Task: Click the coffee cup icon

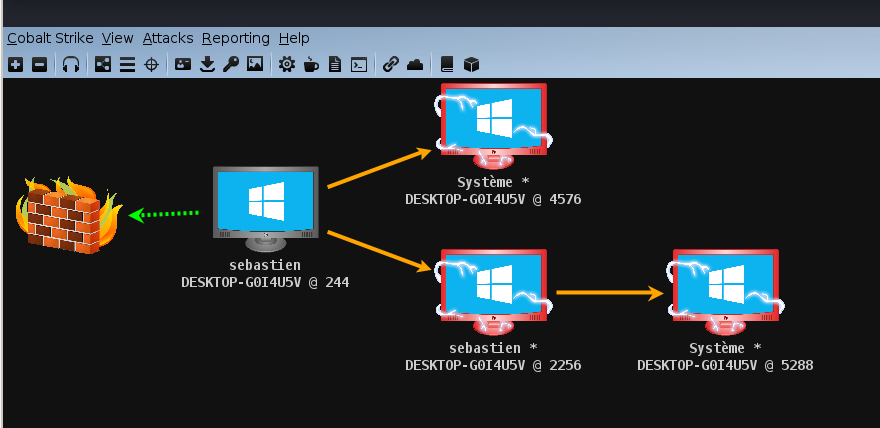Action: pyautogui.click(x=311, y=65)
